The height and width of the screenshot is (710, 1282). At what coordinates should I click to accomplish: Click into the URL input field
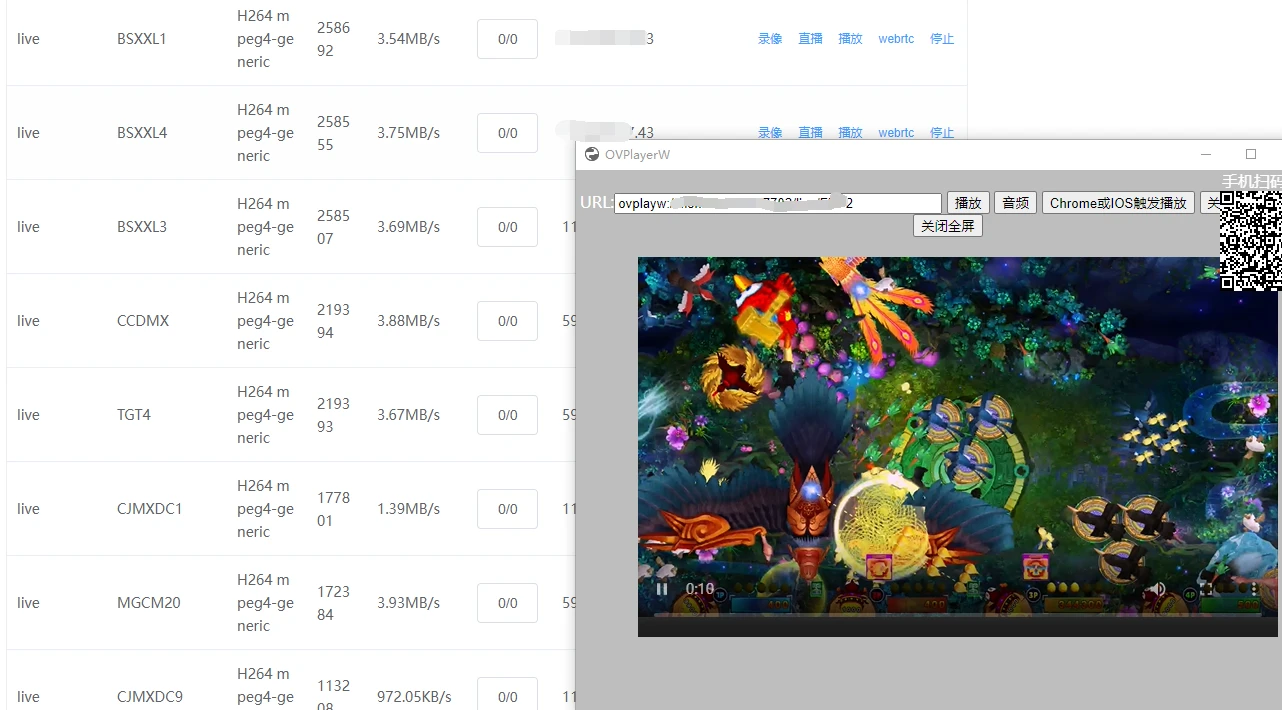point(778,203)
